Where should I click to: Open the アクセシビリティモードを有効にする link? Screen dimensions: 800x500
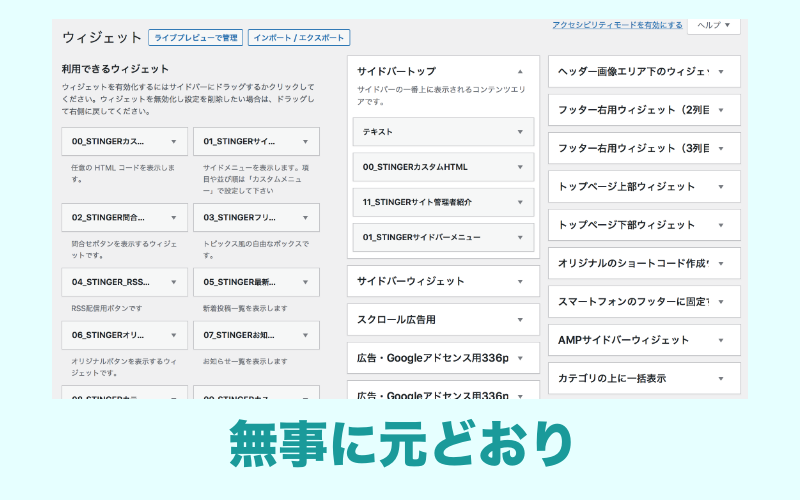point(617,25)
